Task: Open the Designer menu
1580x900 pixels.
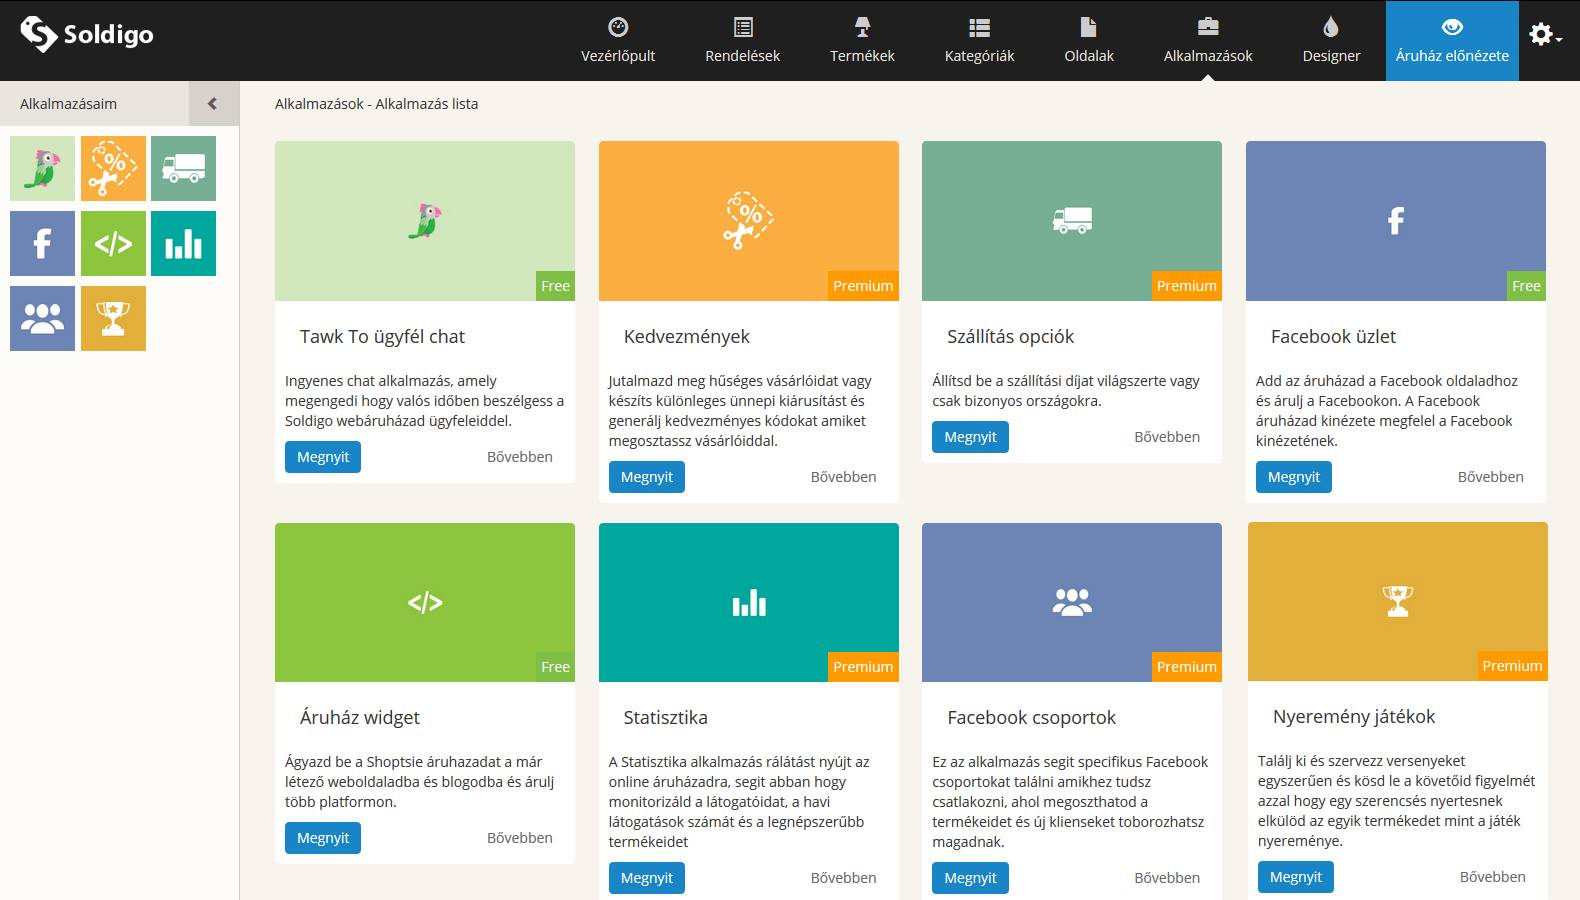Action: point(1331,41)
